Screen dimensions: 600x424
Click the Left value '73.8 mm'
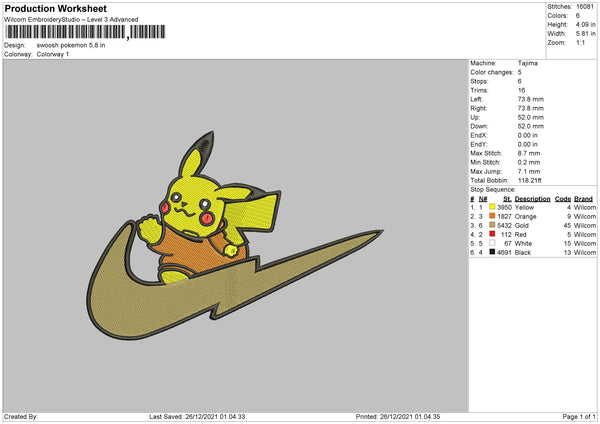point(531,99)
